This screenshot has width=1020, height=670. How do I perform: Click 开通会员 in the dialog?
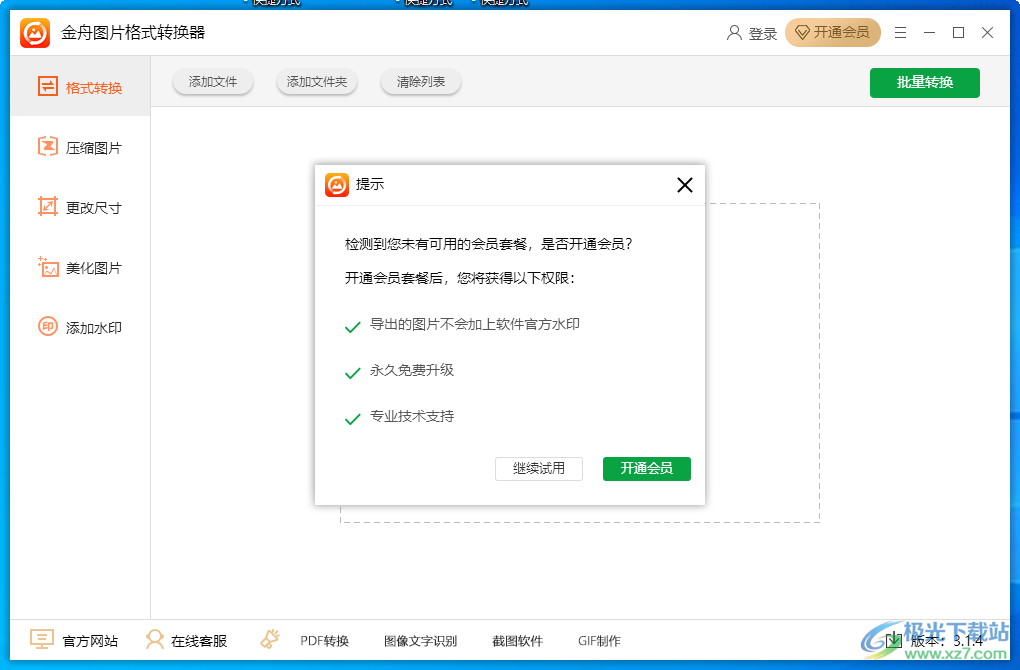[x=646, y=468]
